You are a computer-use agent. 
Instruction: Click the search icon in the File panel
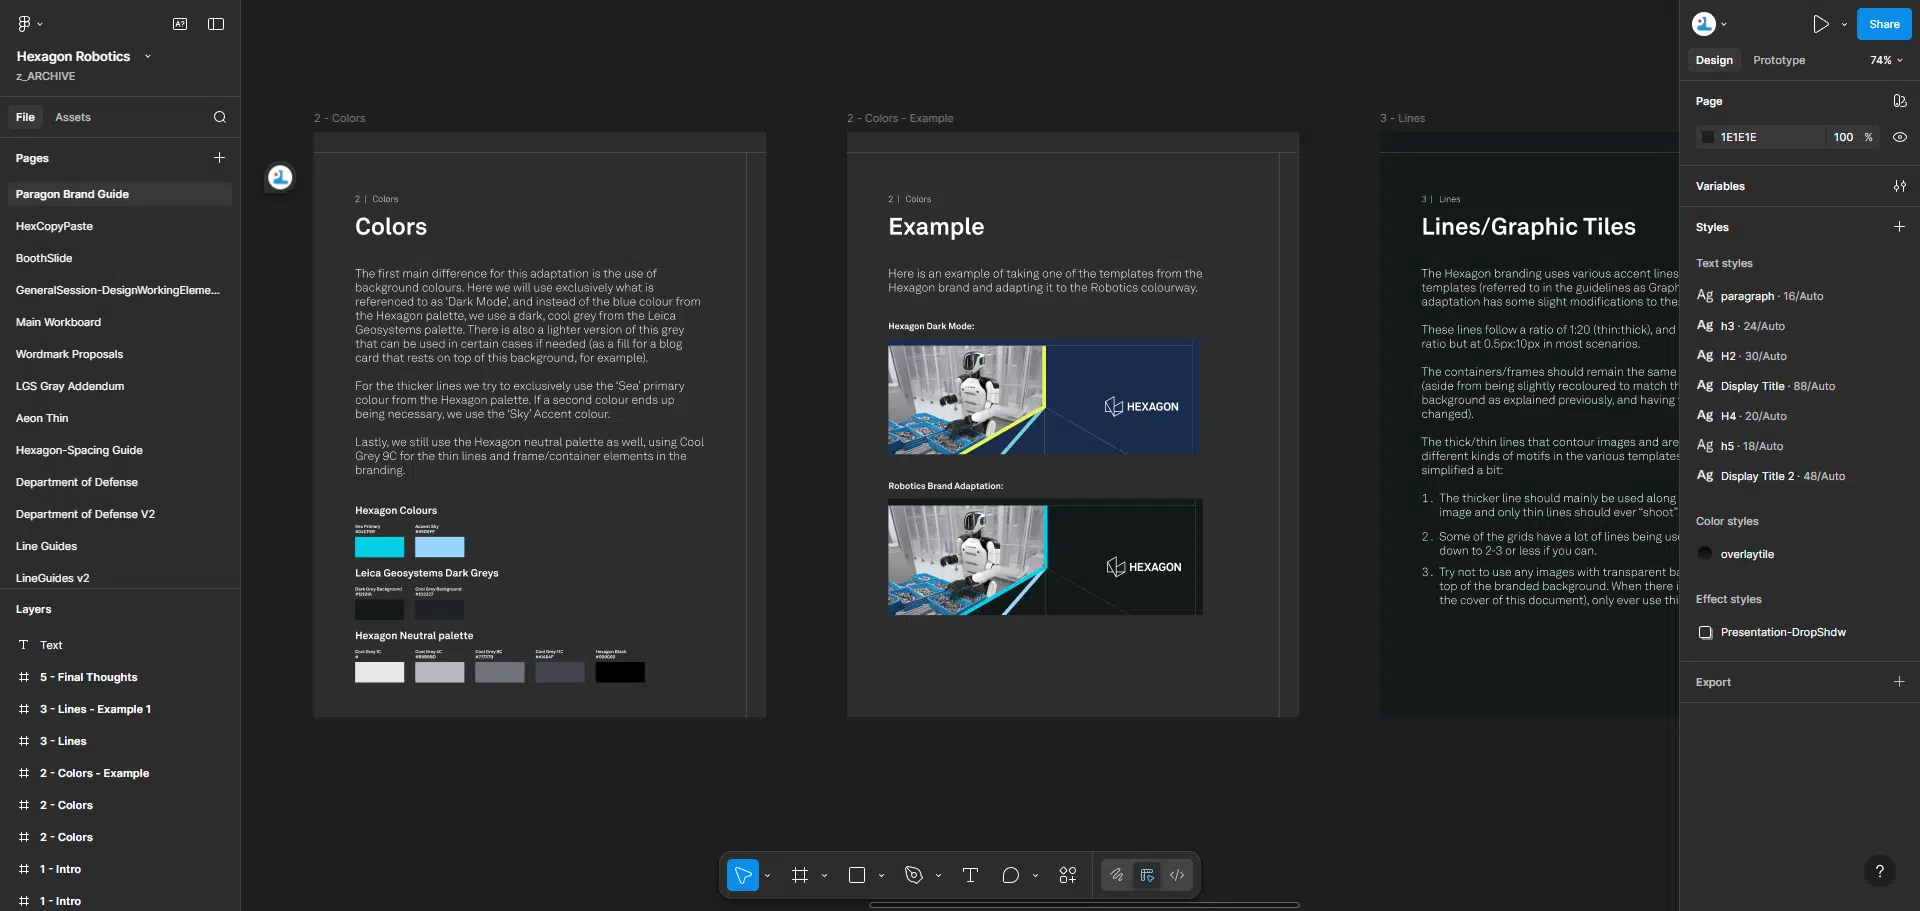tap(220, 117)
